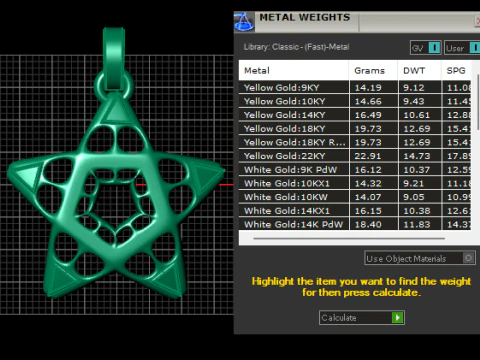Select the White Gold:10KX1 row
This screenshot has width=480, height=360.
355,183
